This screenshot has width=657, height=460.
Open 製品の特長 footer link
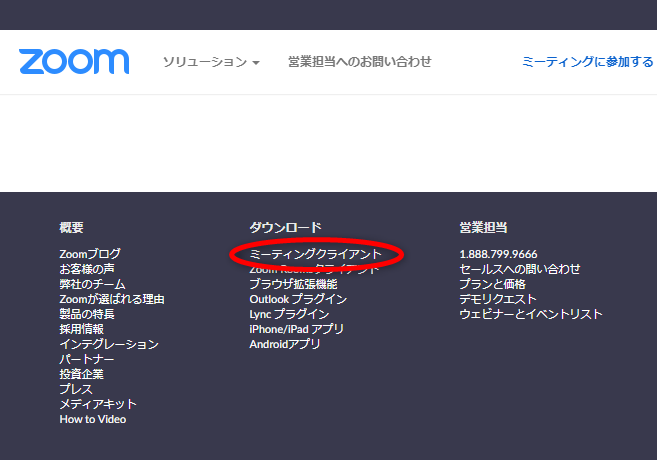[87, 314]
